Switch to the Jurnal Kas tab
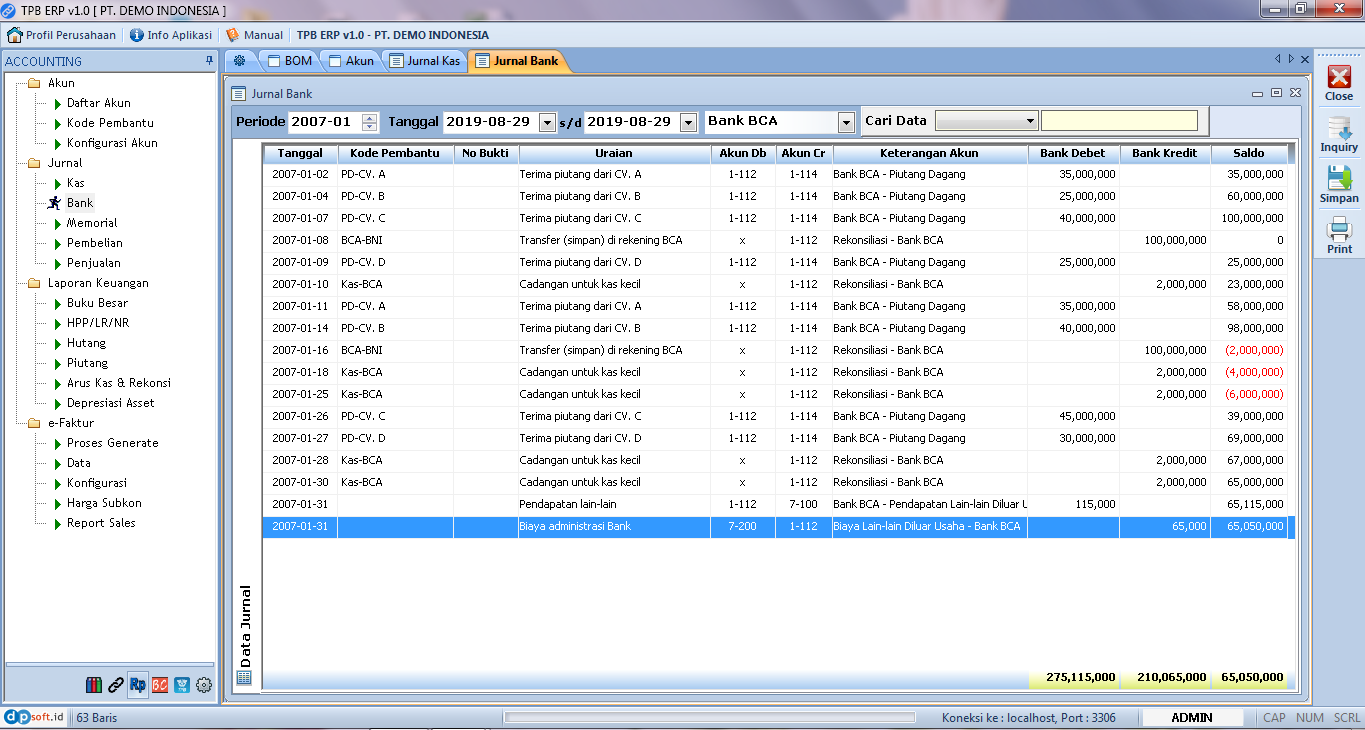 click(425, 61)
